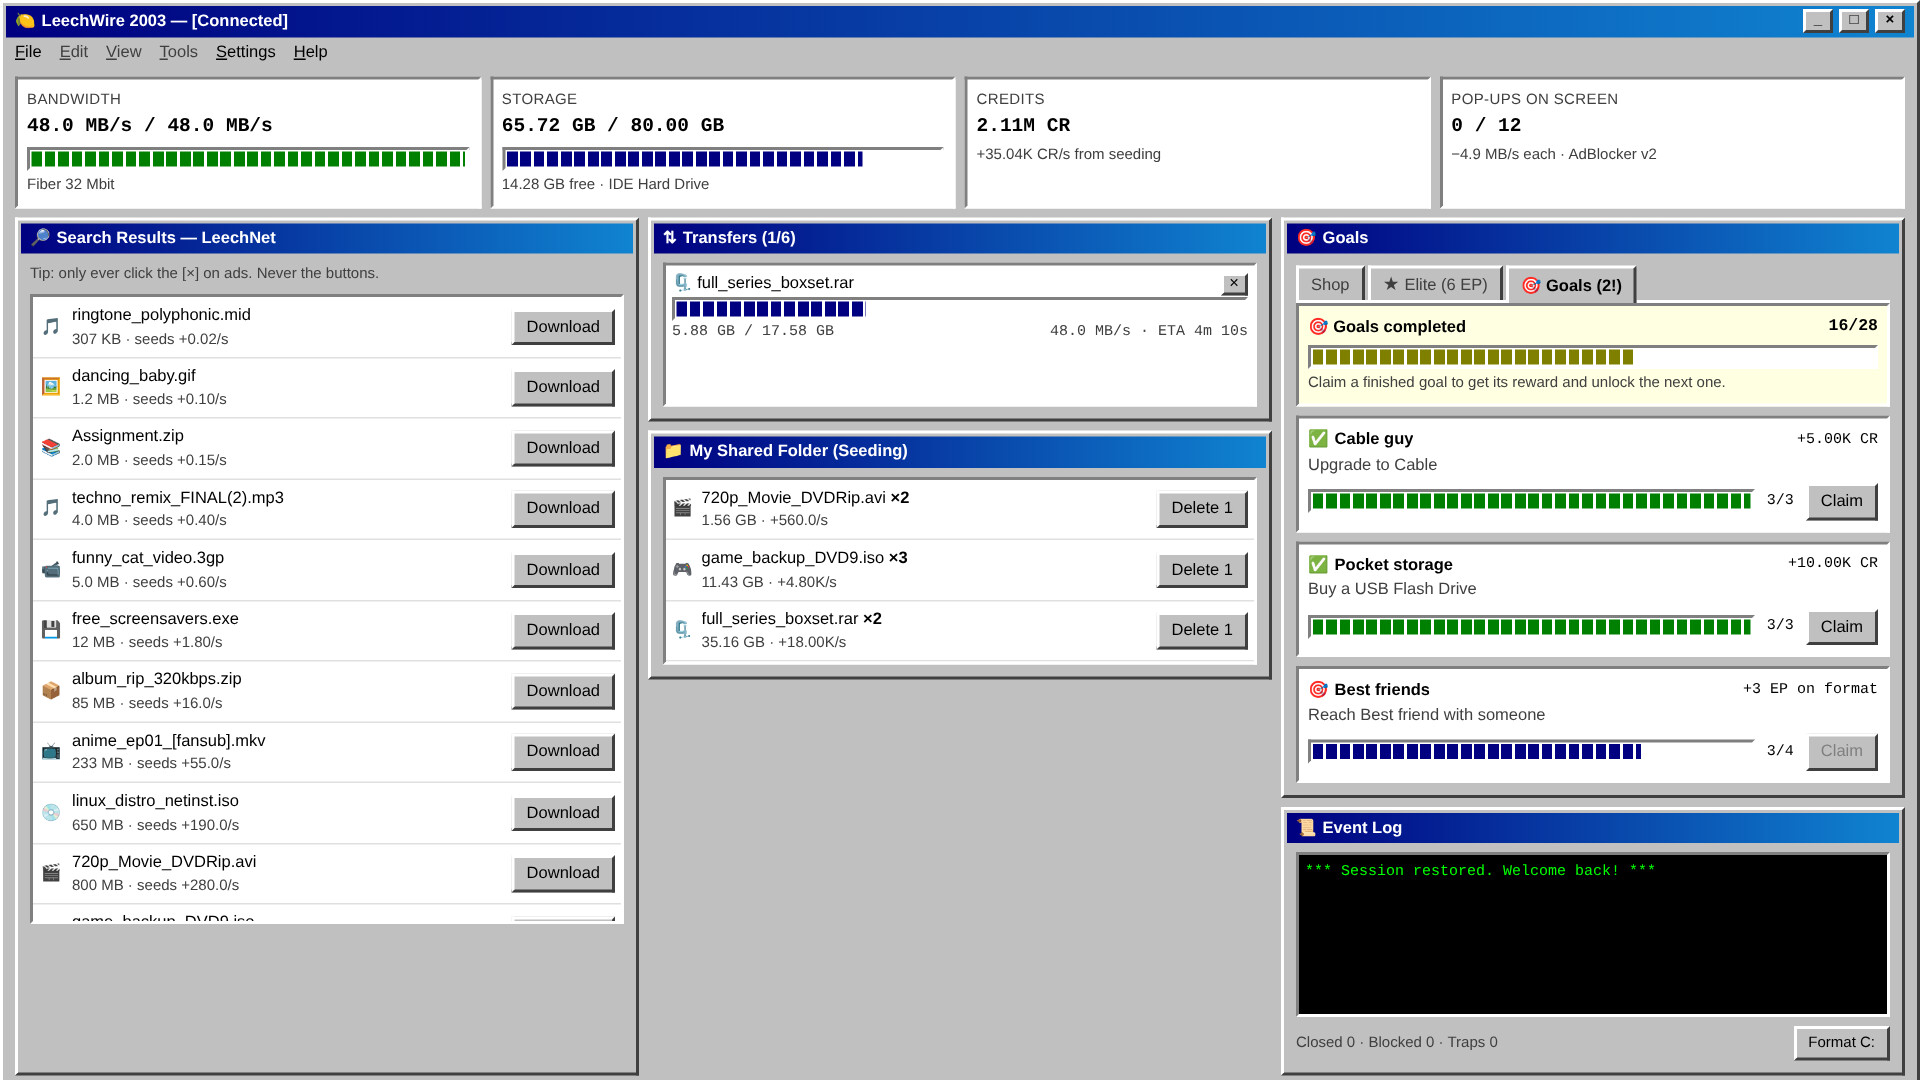
Task: Click the gamepad icon beside game_backup_DVD9.iso ×3
Action: pos(682,569)
